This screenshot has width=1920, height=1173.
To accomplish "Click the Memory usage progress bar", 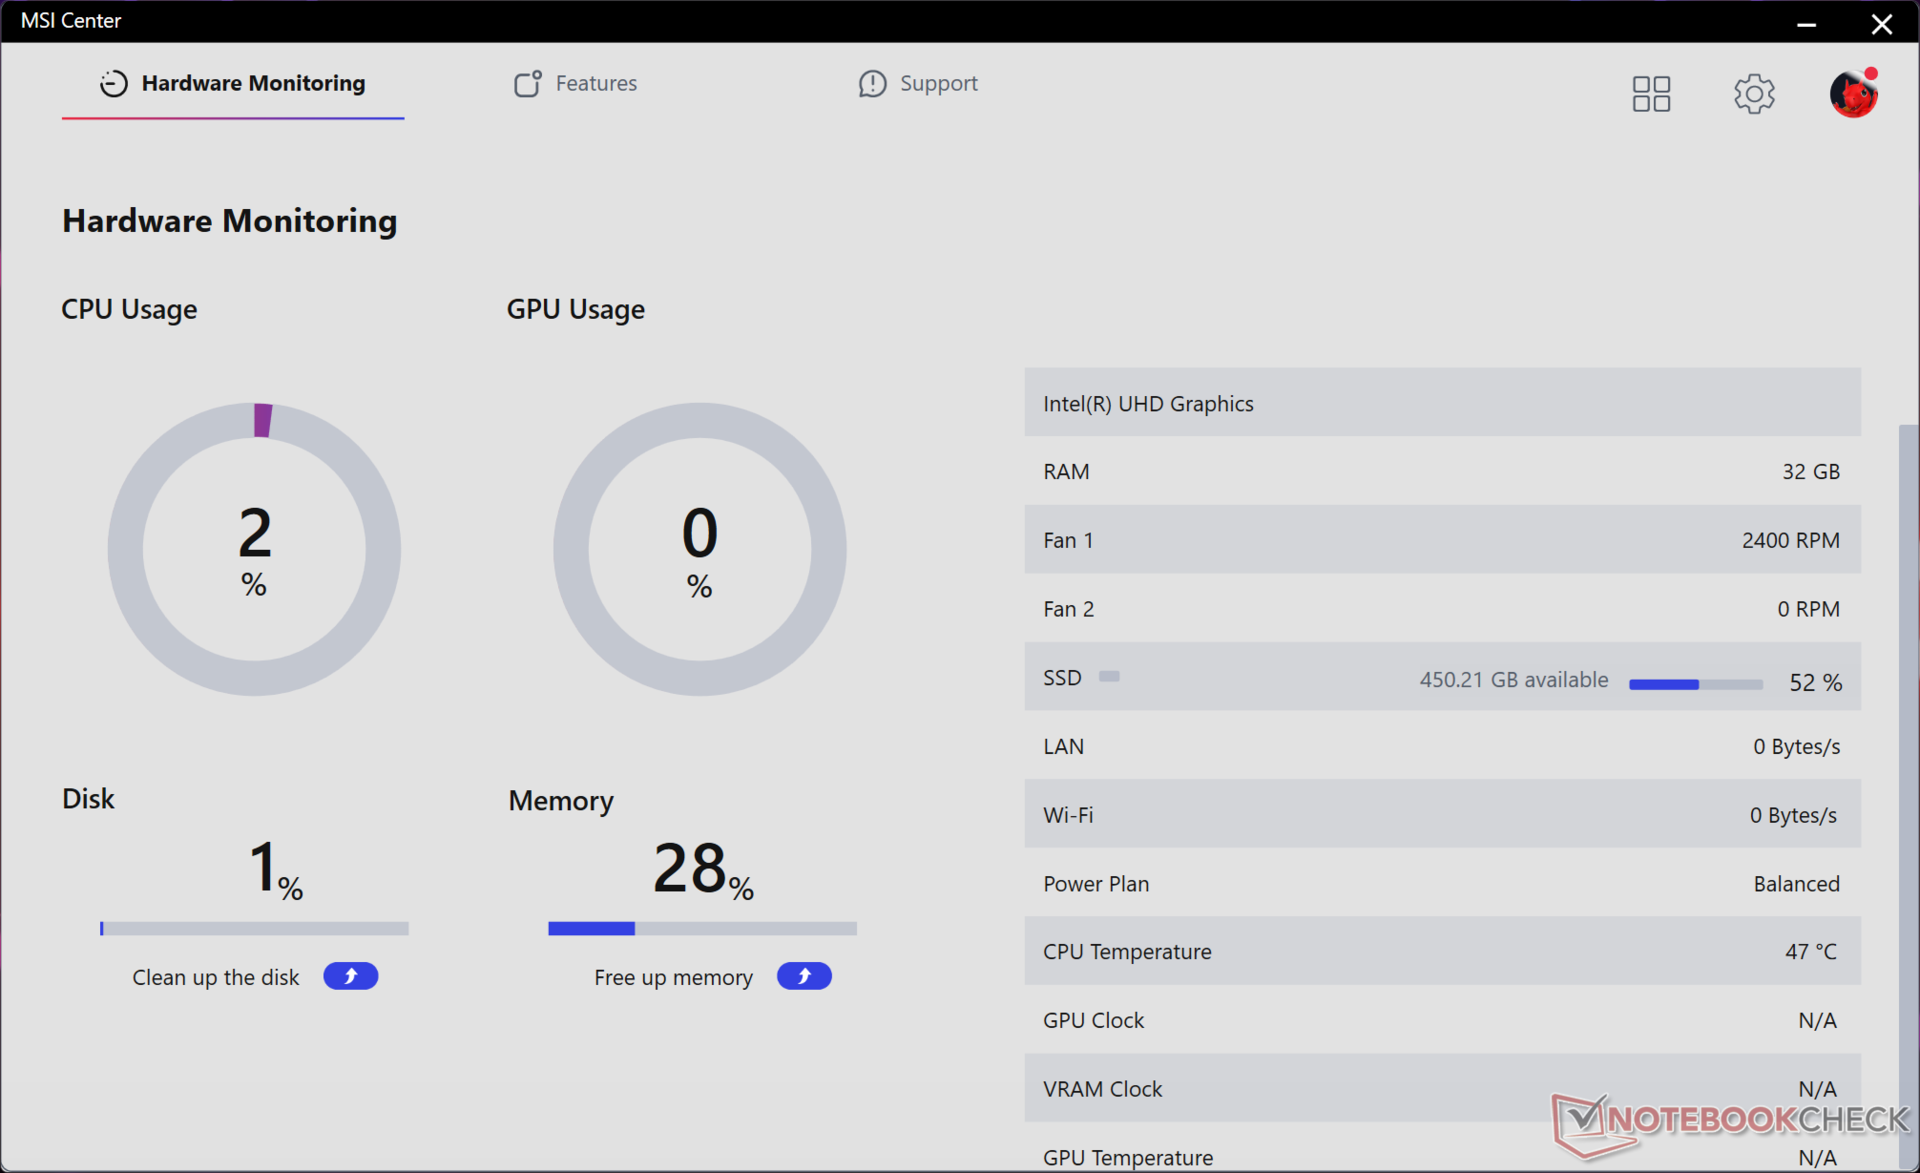I will (702, 929).
